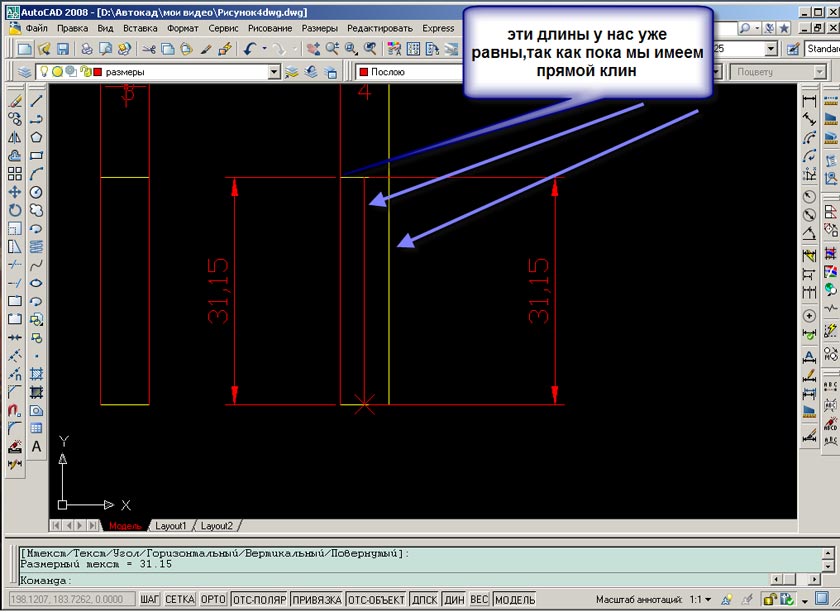Select the Line draw tool
The image size is (840, 612).
tap(36, 100)
